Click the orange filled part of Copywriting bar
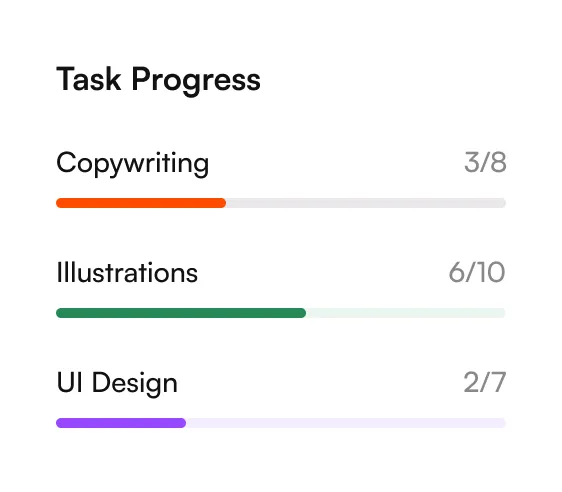 coord(141,203)
